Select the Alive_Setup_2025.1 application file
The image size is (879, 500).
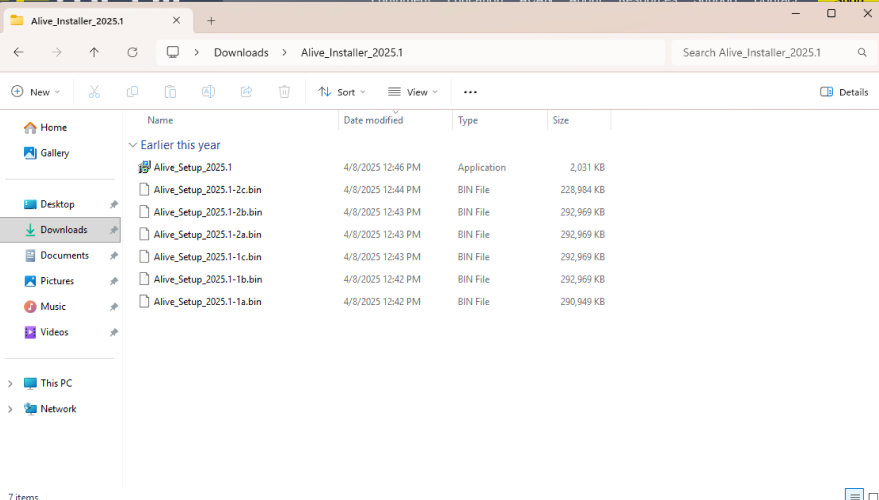click(x=192, y=167)
